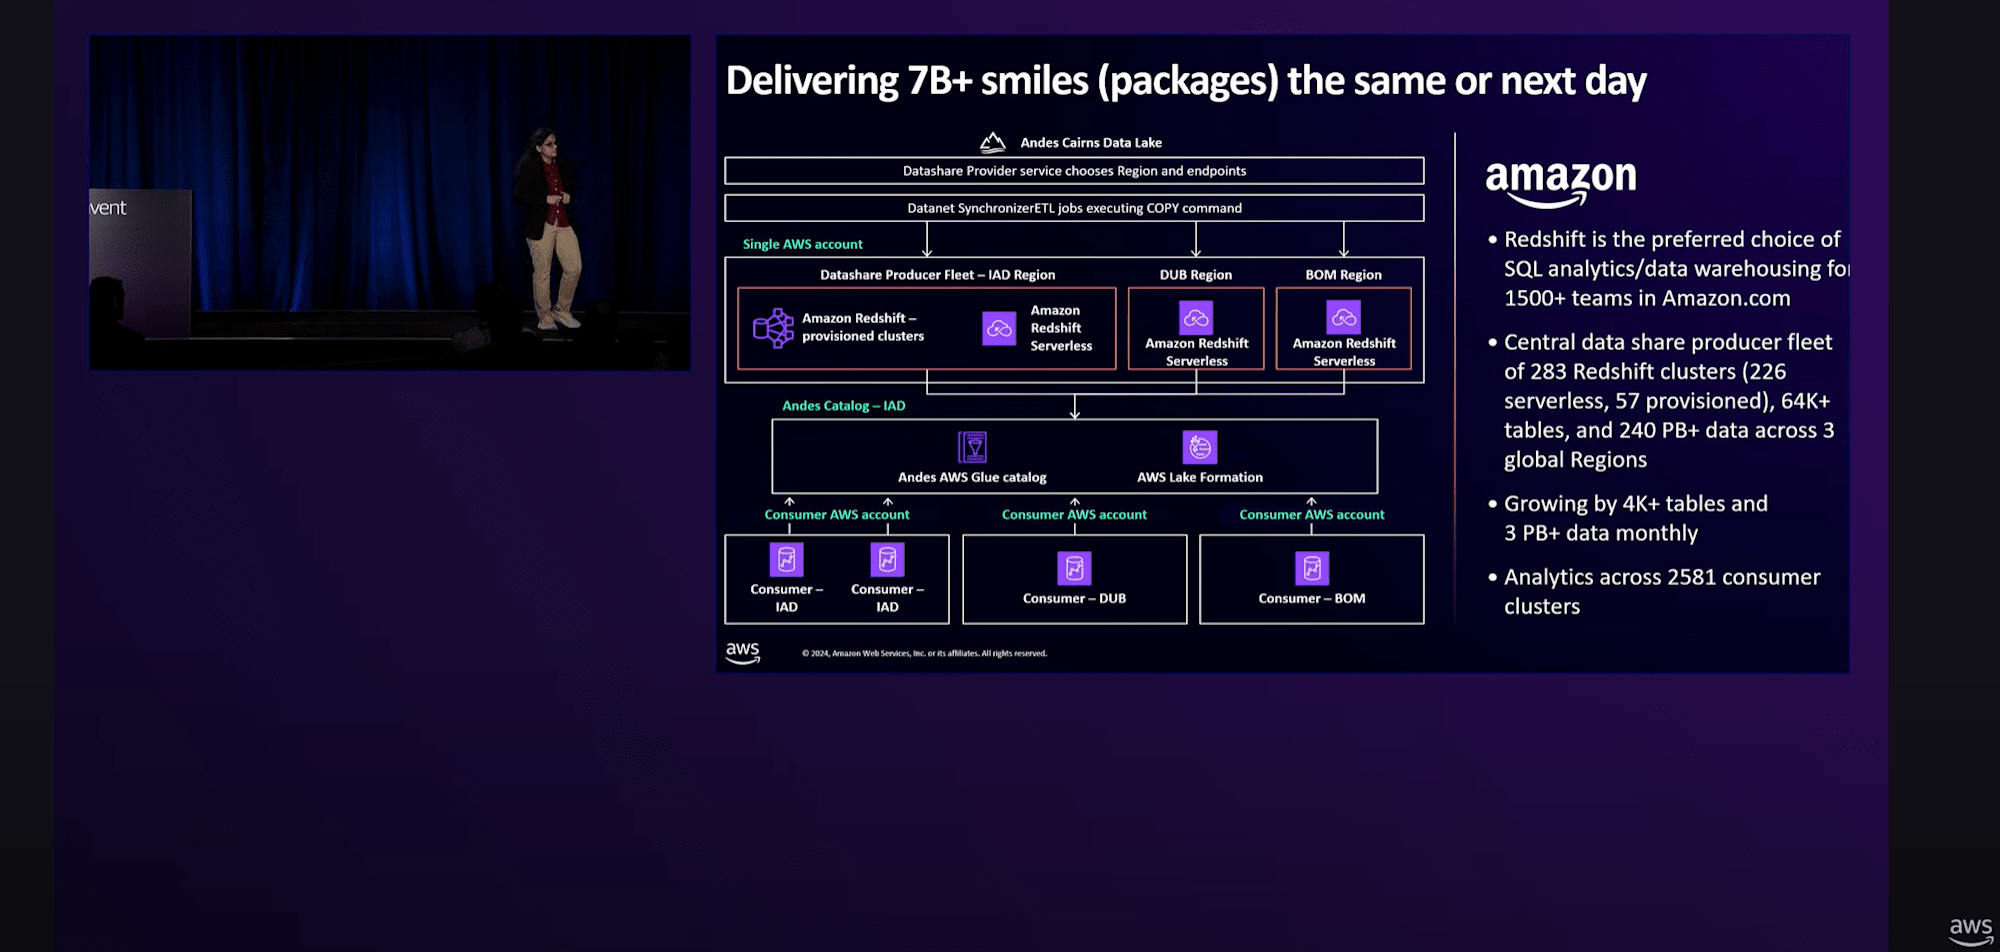Viewport: 2000px width, 952px height.
Task: Click the Redshift provisioned clusters icon
Action: click(773, 328)
